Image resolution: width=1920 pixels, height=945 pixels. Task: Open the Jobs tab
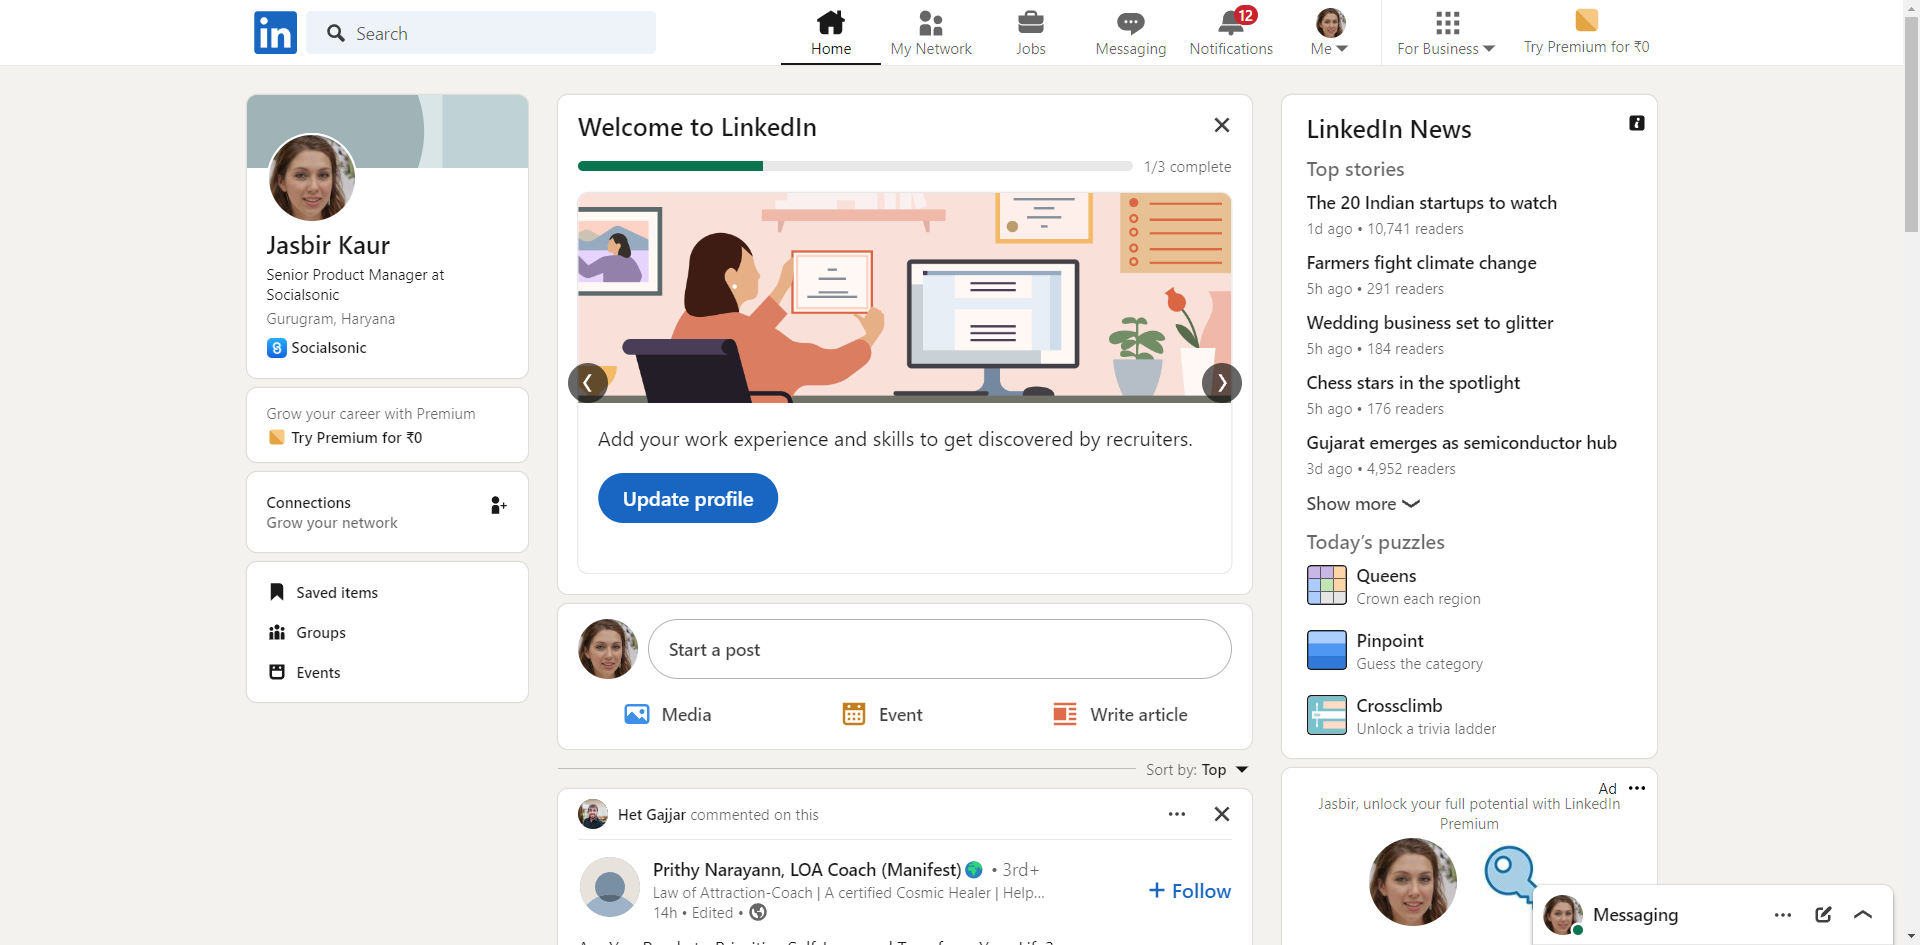pos(1031,33)
